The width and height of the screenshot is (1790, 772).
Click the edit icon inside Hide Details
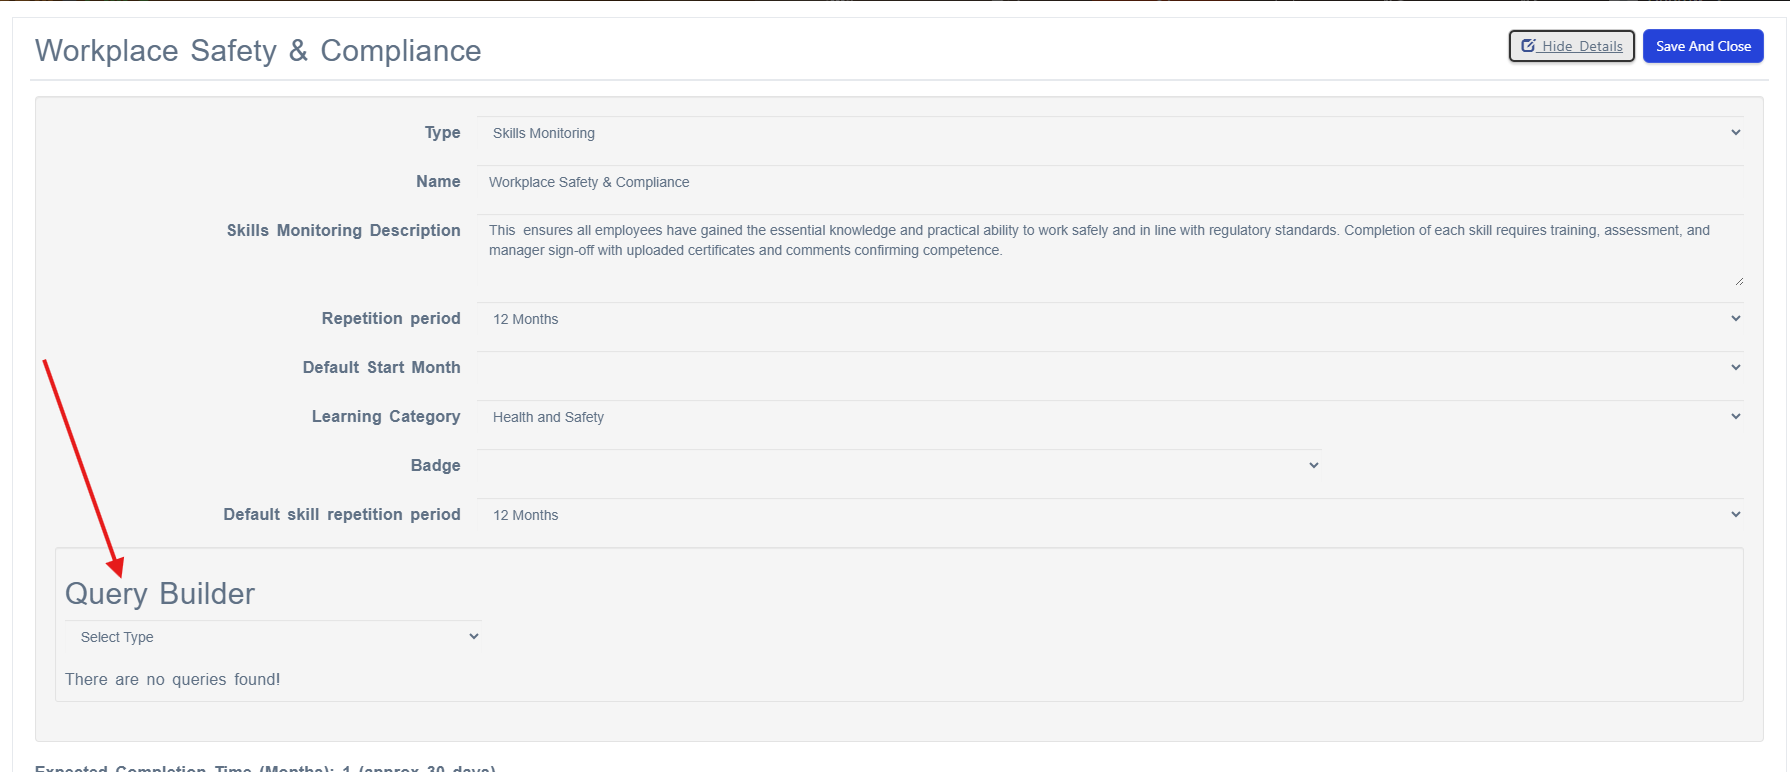point(1528,45)
